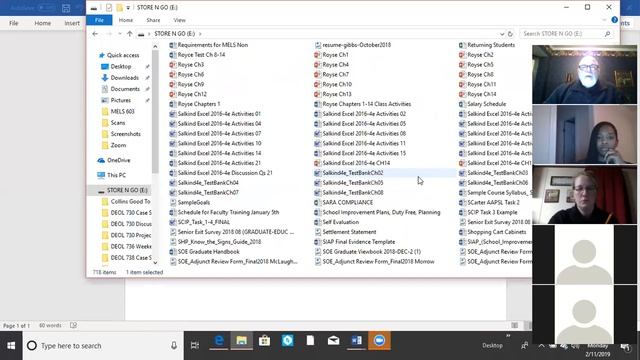
Task: Open the recent locations dropdown arrow
Action: point(120,34)
